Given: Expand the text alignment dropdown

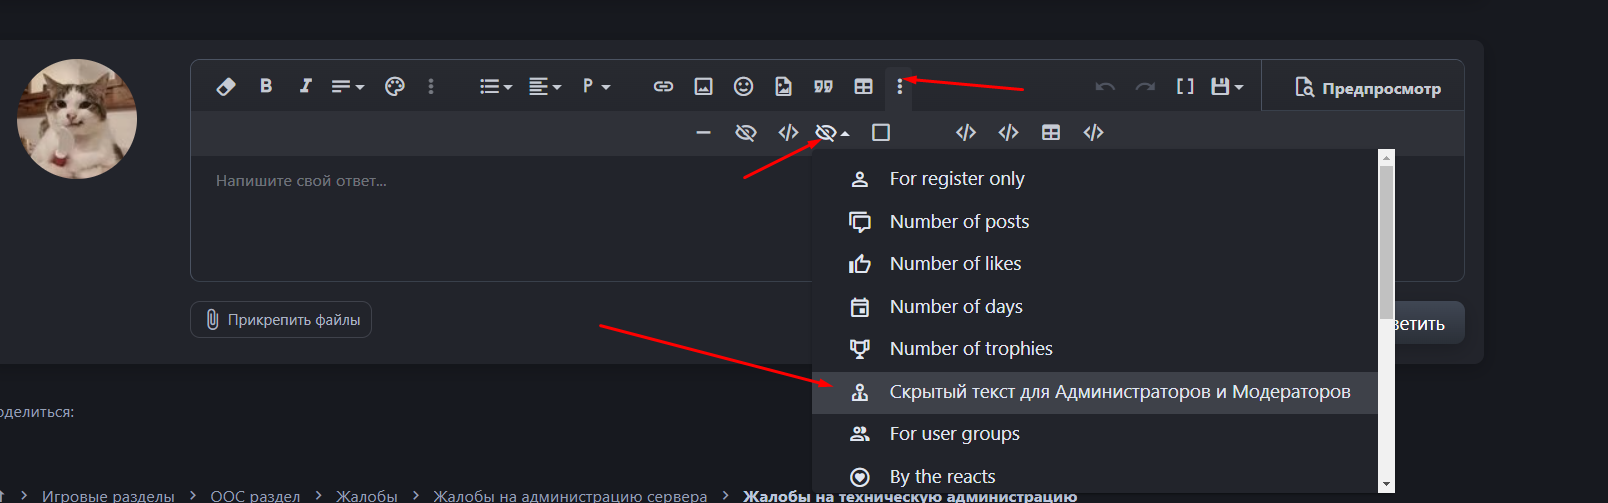Looking at the screenshot, I should 544,87.
